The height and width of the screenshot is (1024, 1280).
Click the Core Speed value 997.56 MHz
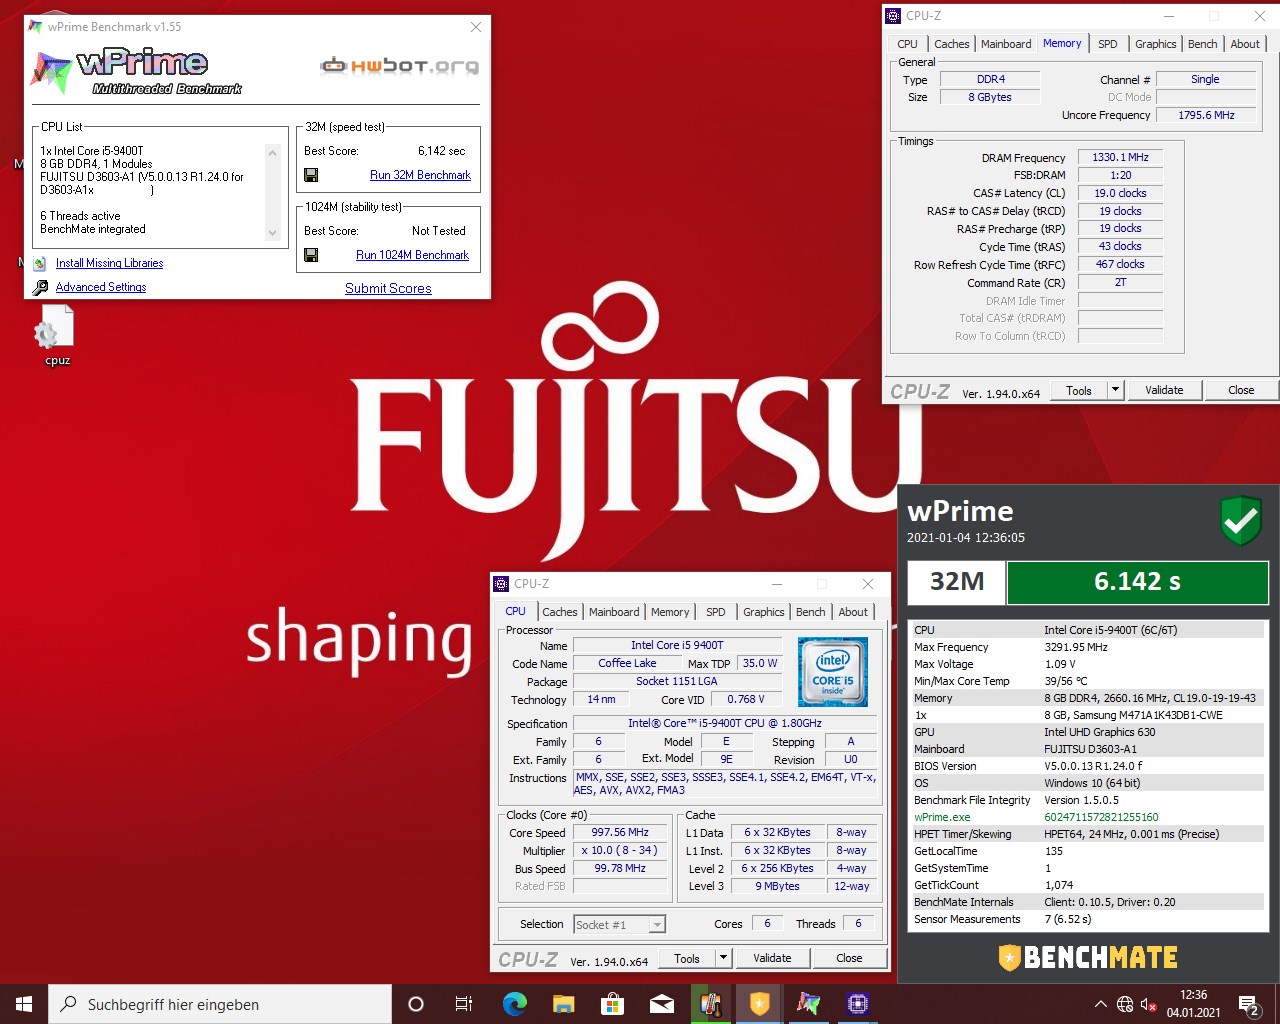(x=620, y=832)
